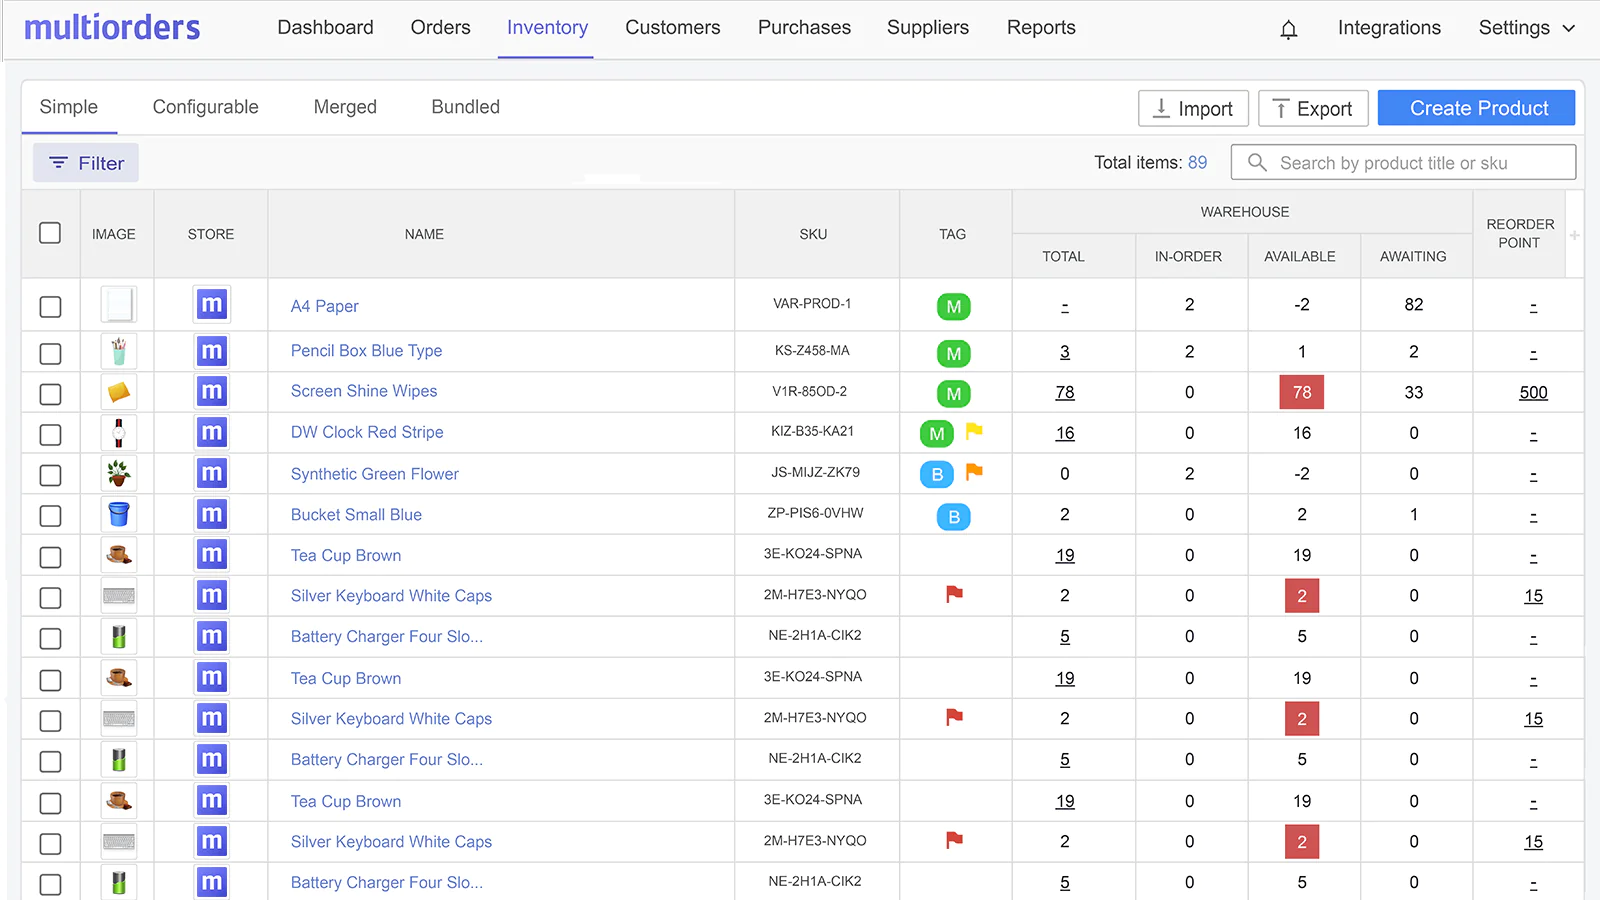Viewport: 1600px width, 900px height.
Task: Select the red flag on Silver Keyboard White Caps
Action: pyautogui.click(x=953, y=595)
